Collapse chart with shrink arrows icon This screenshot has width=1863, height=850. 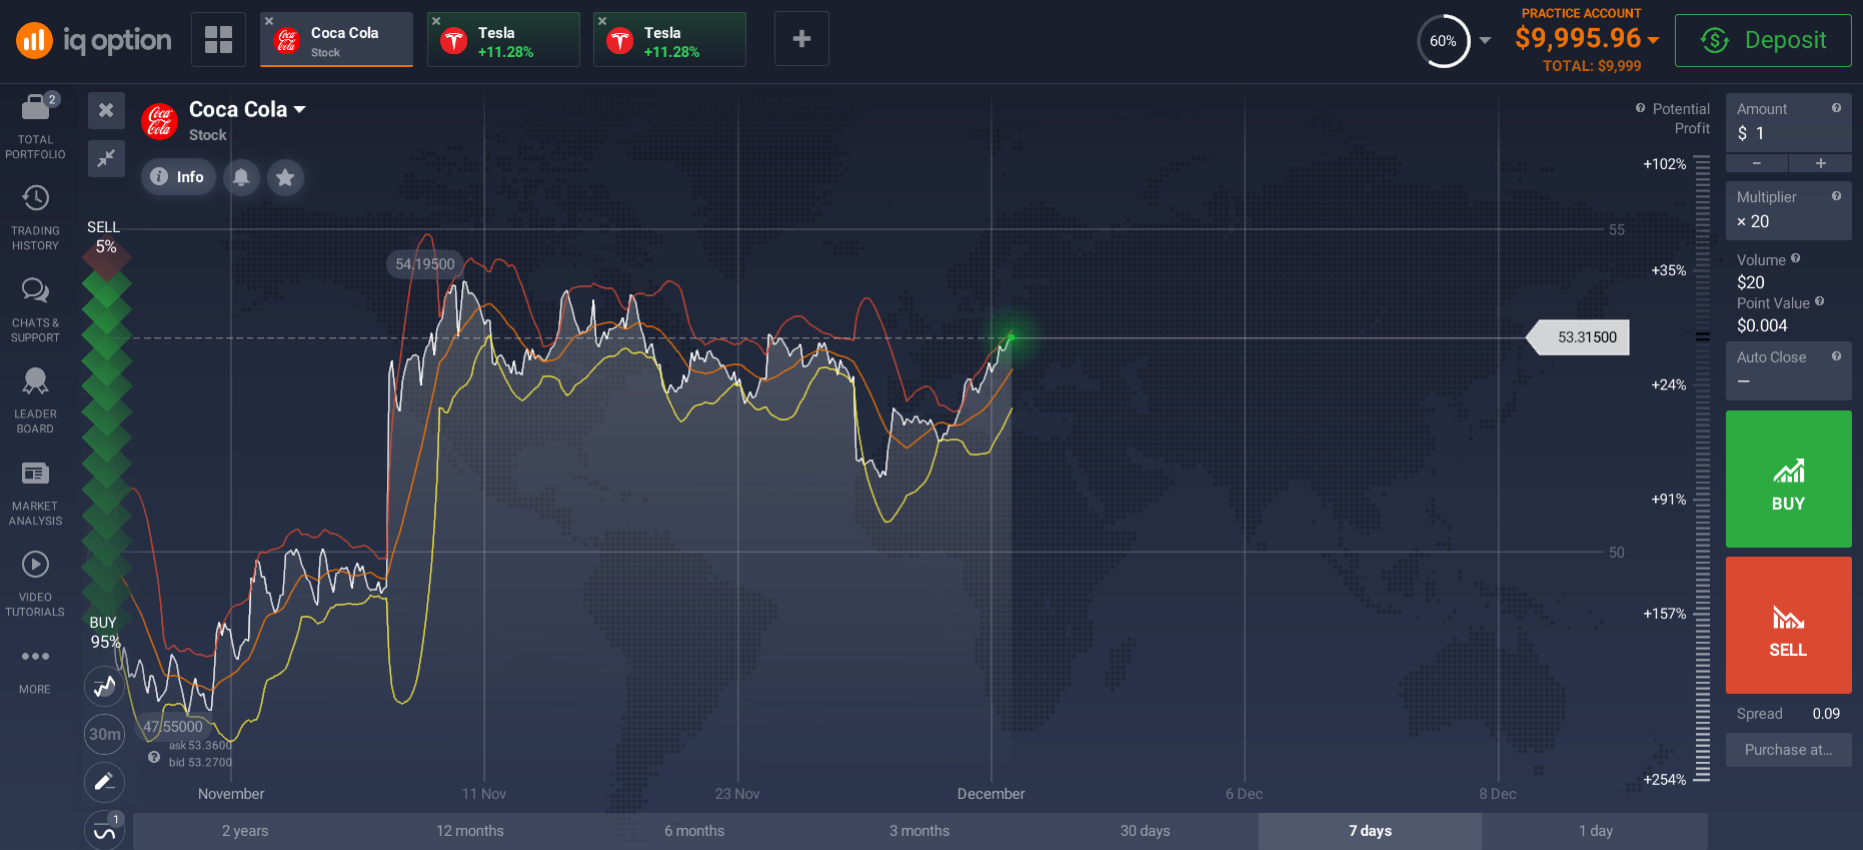[x=106, y=158]
